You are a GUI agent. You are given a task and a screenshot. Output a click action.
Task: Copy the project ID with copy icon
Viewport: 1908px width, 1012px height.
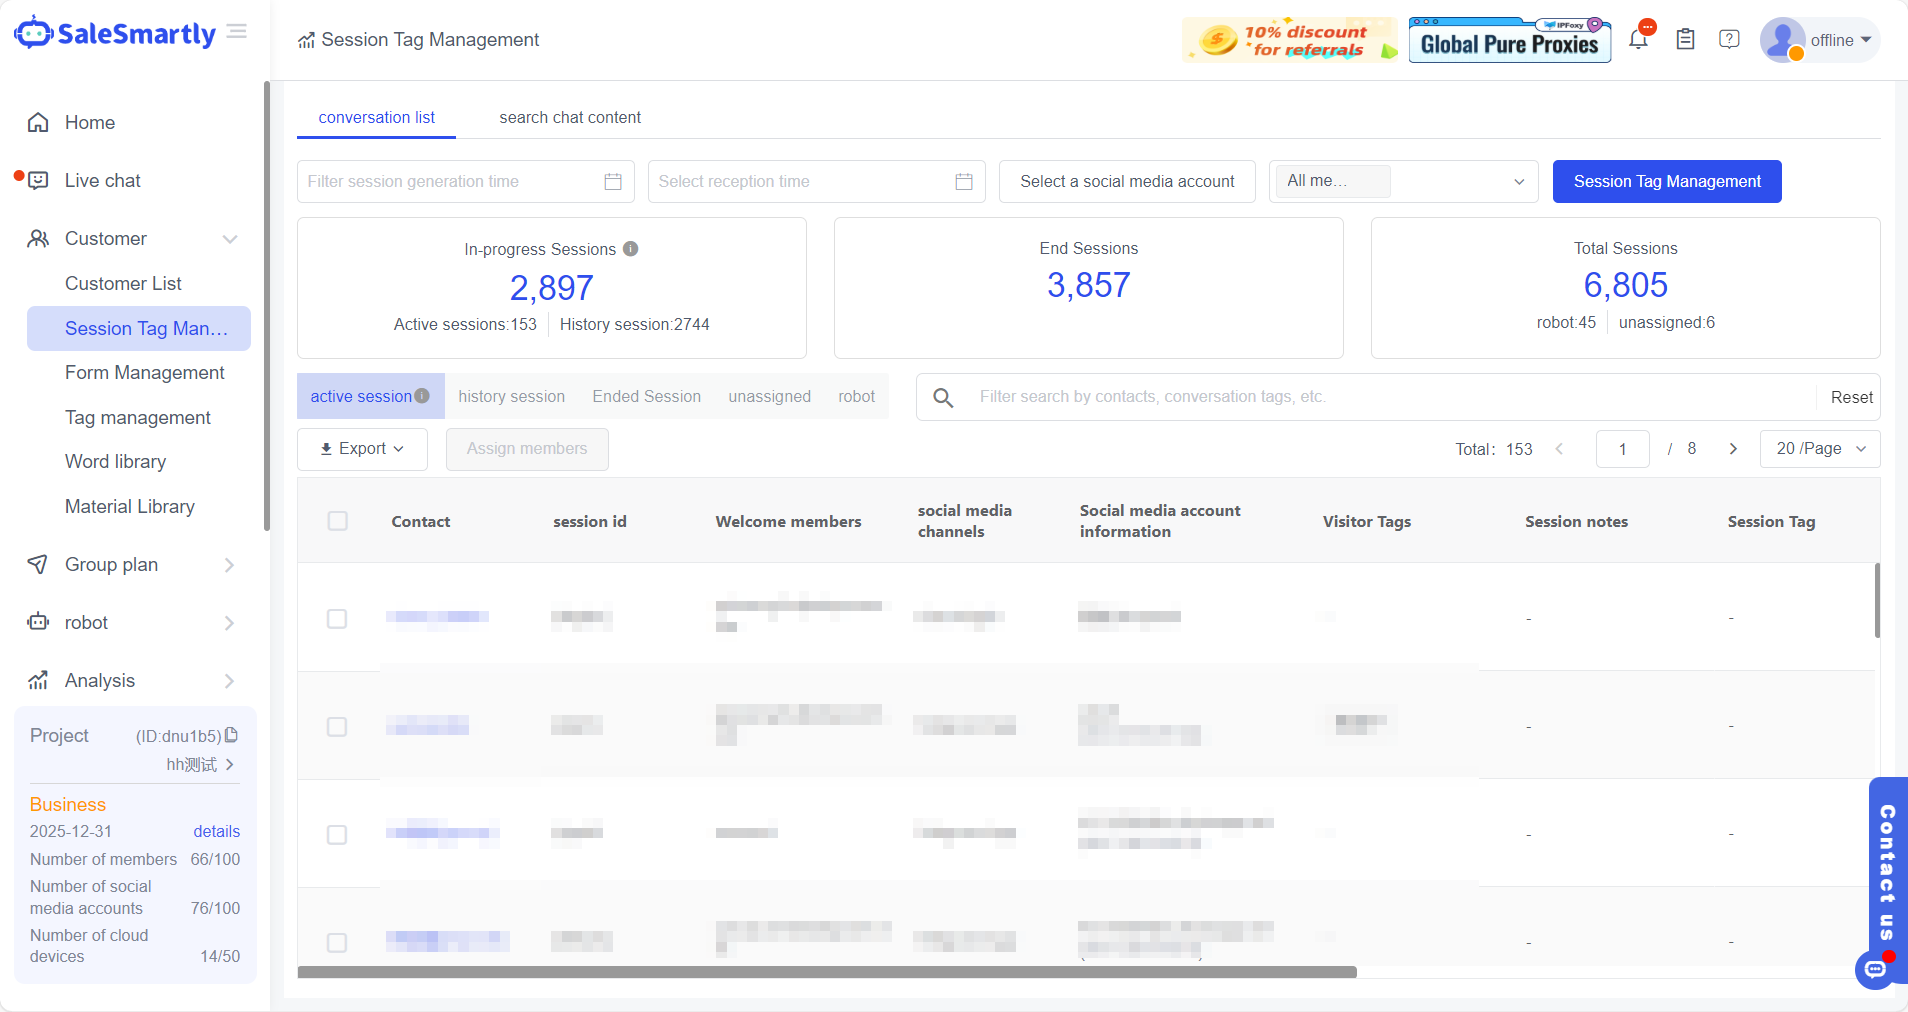(x=232, y=735)
